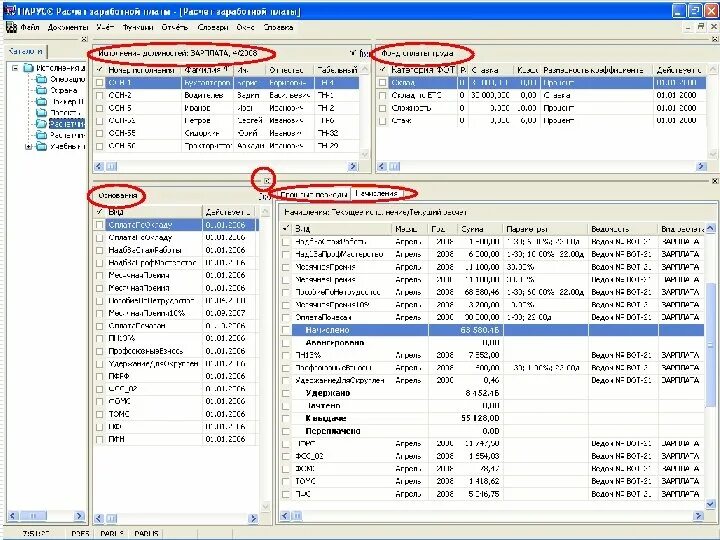Switch to the tab left of Начисления
This screenshot has width=720, height=540.
coord(314,195)
